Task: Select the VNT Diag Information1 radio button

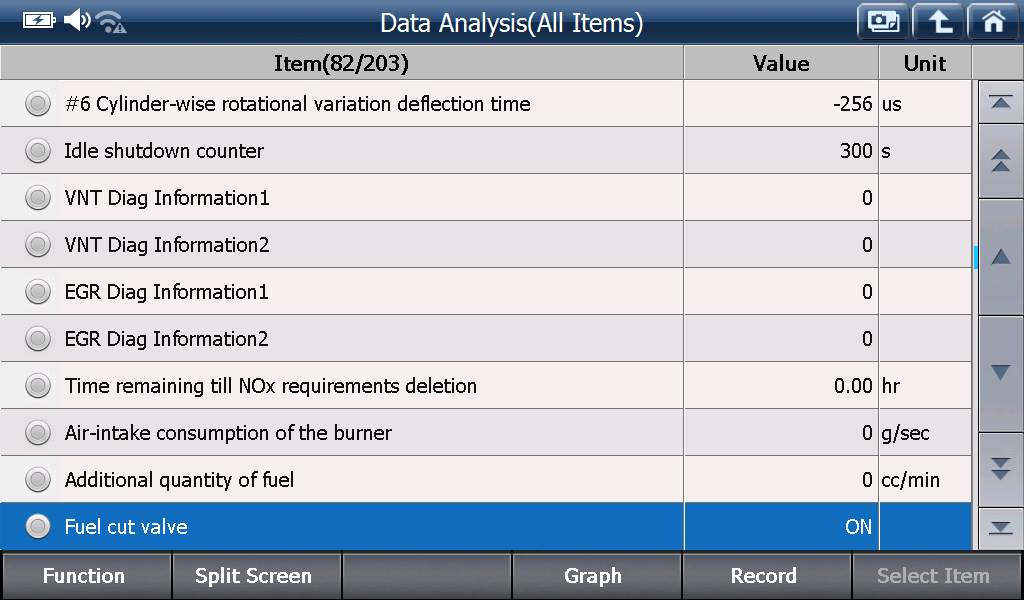Action: (38, 198)
